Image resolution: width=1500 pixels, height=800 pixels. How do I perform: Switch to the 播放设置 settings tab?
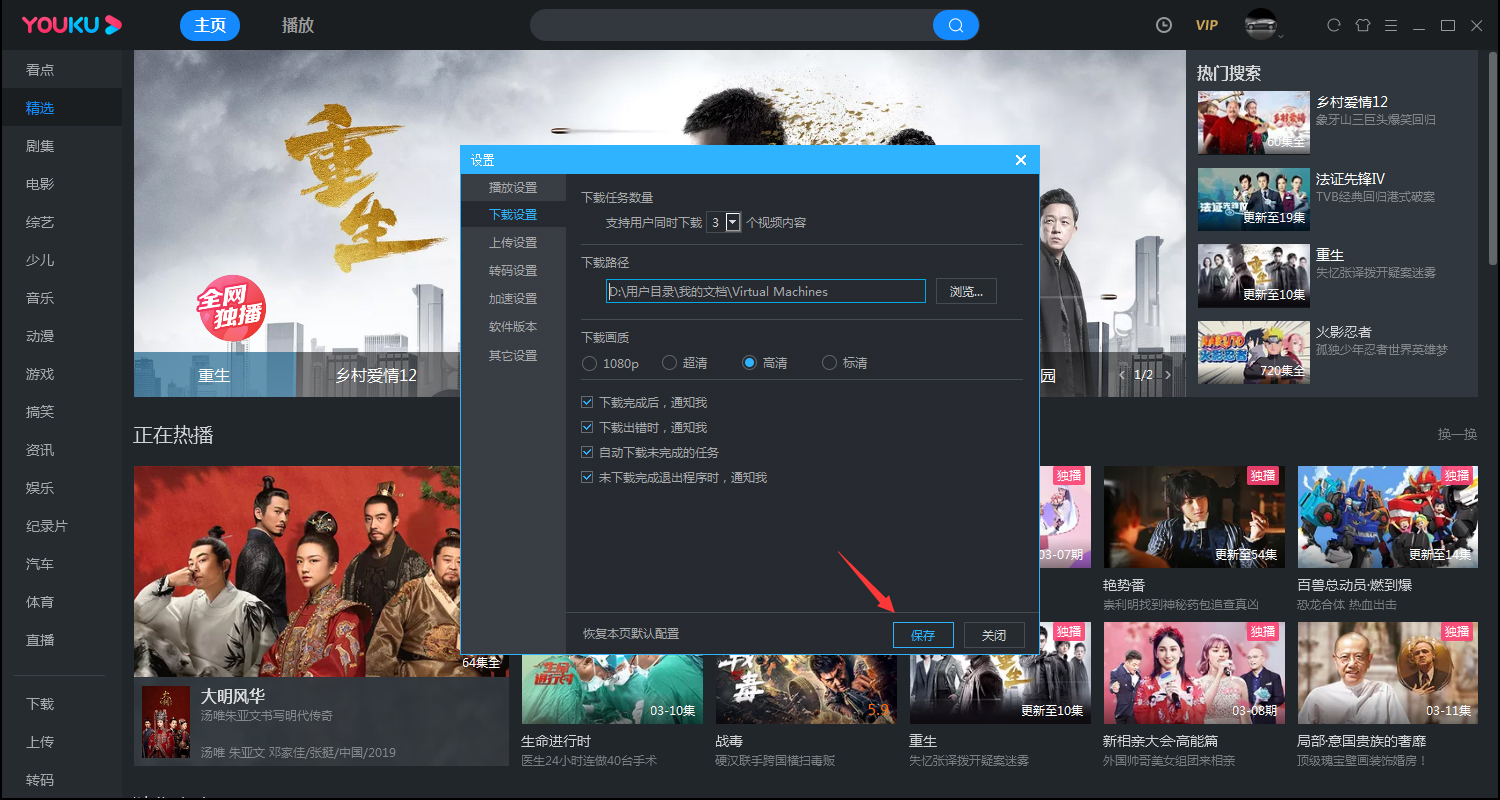pos(516,187)
